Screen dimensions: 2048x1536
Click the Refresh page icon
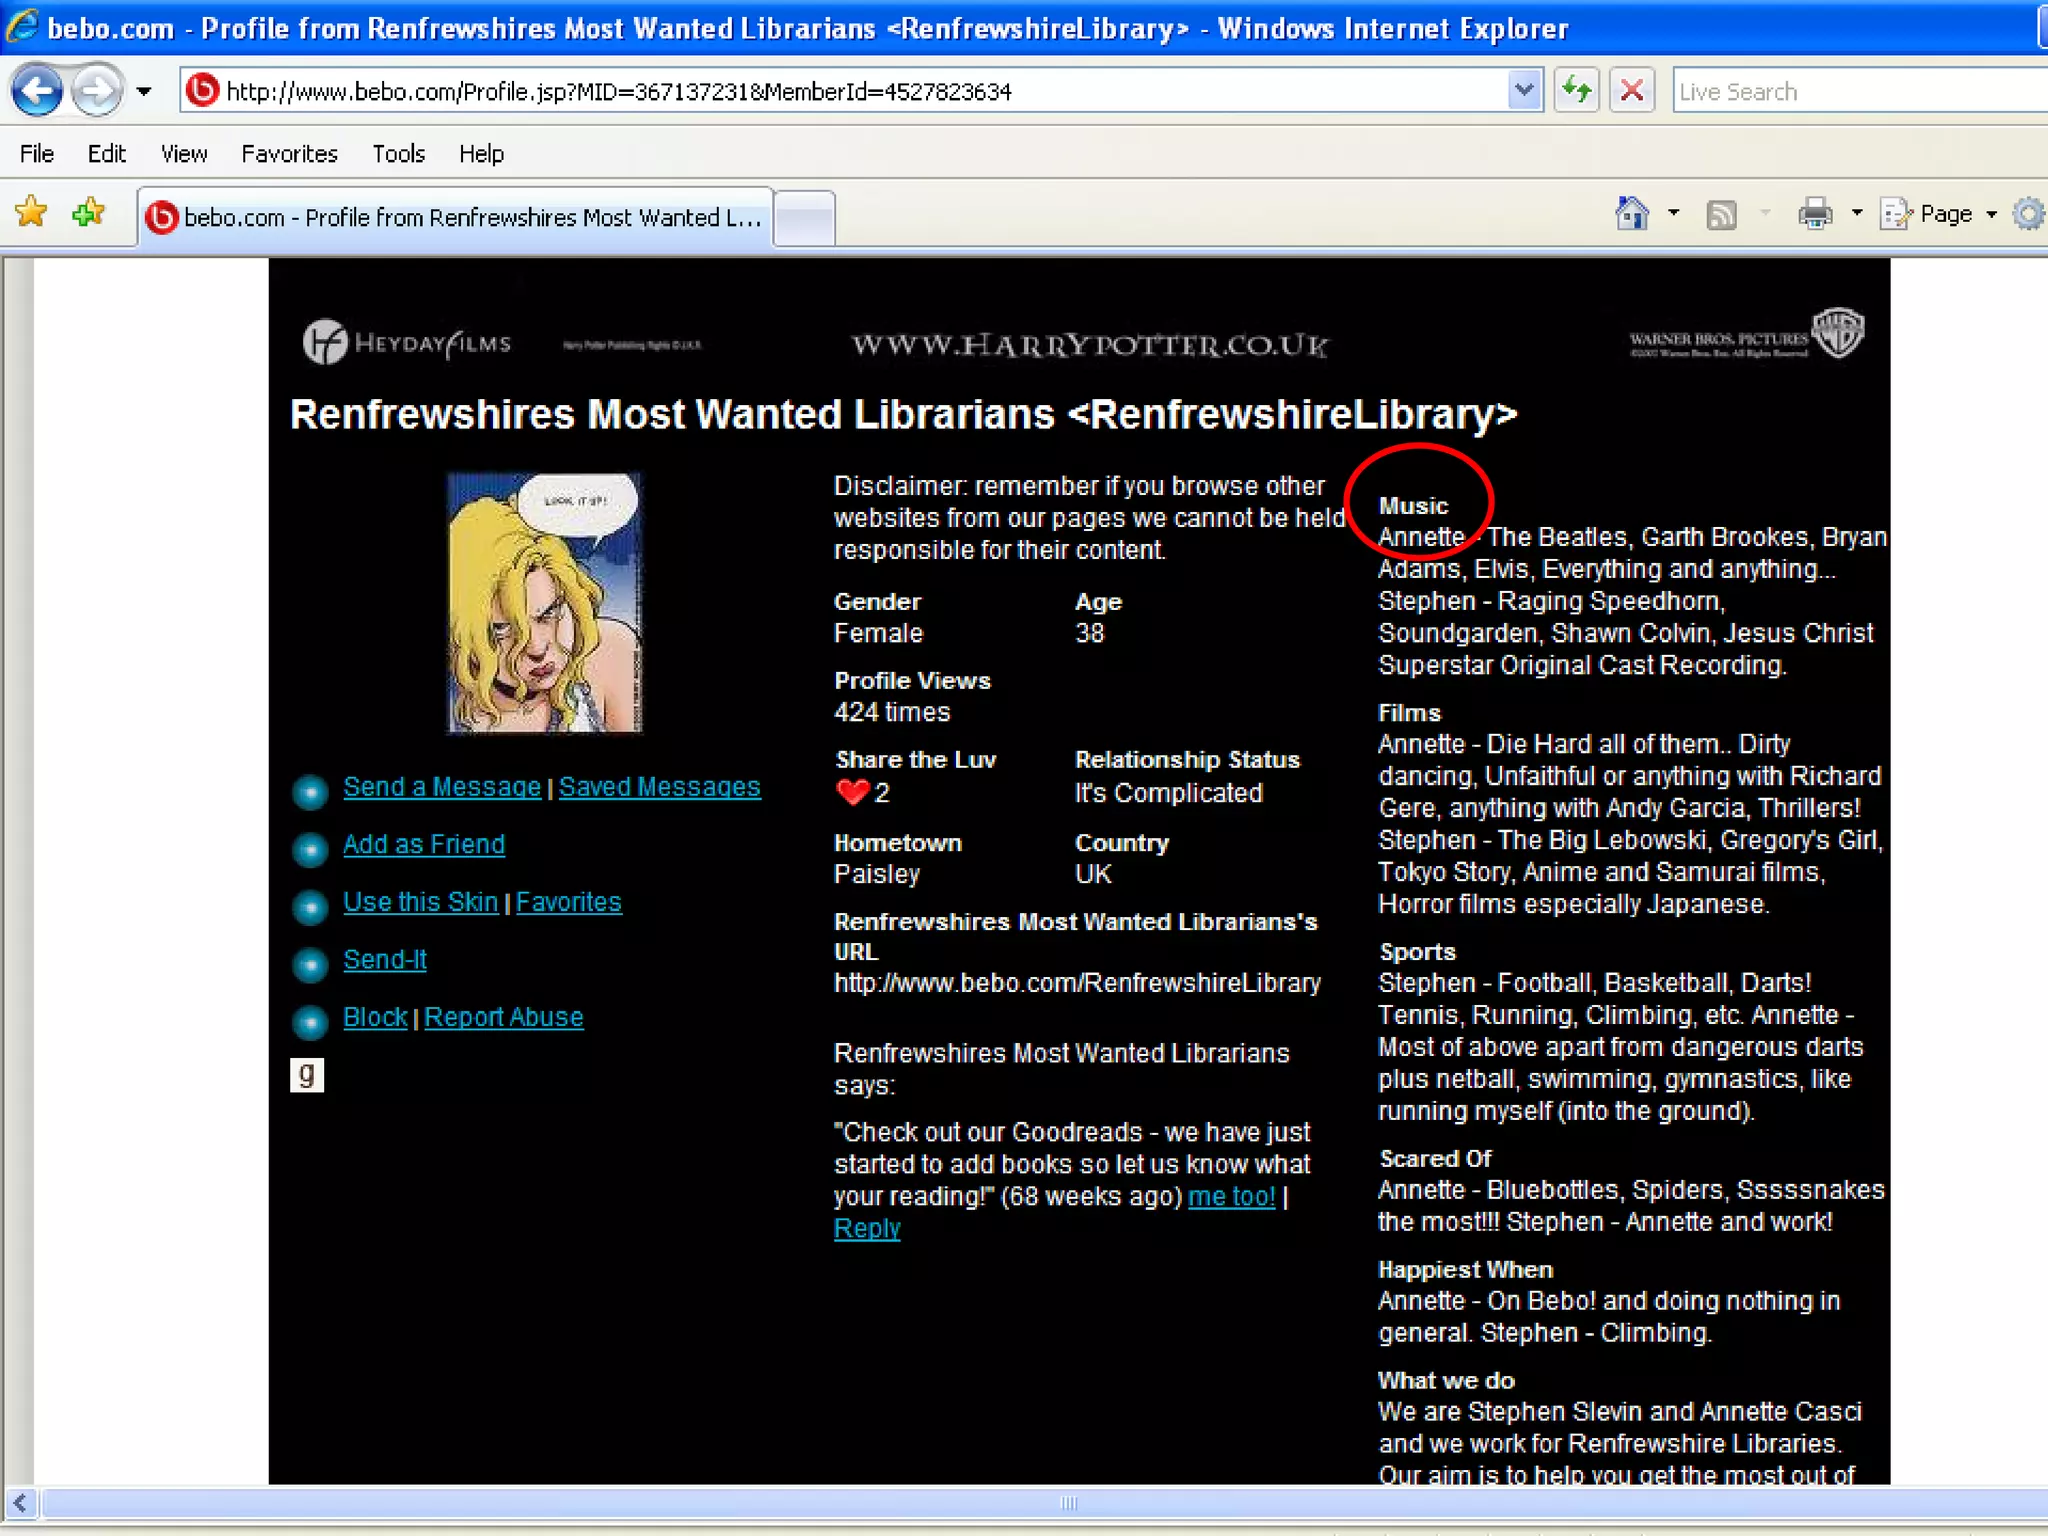pos(1576,91)
